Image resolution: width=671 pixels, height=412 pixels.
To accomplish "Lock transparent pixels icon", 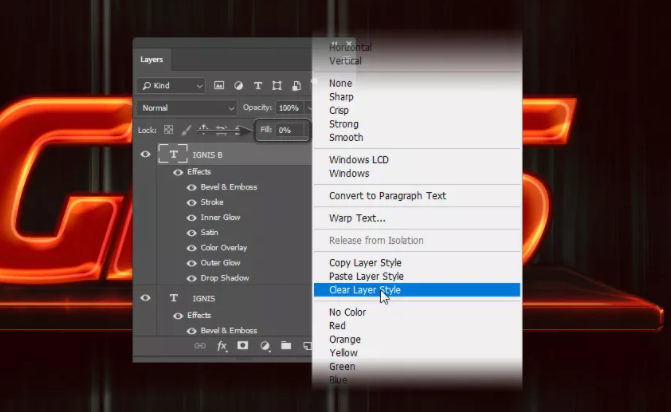I will click(169, 130).
